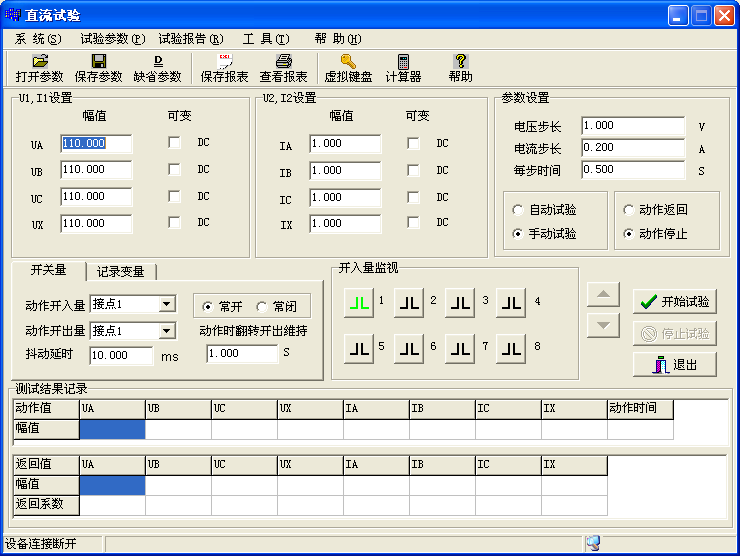Expand the 动作开出量 dropdown

tap(167, 330)
